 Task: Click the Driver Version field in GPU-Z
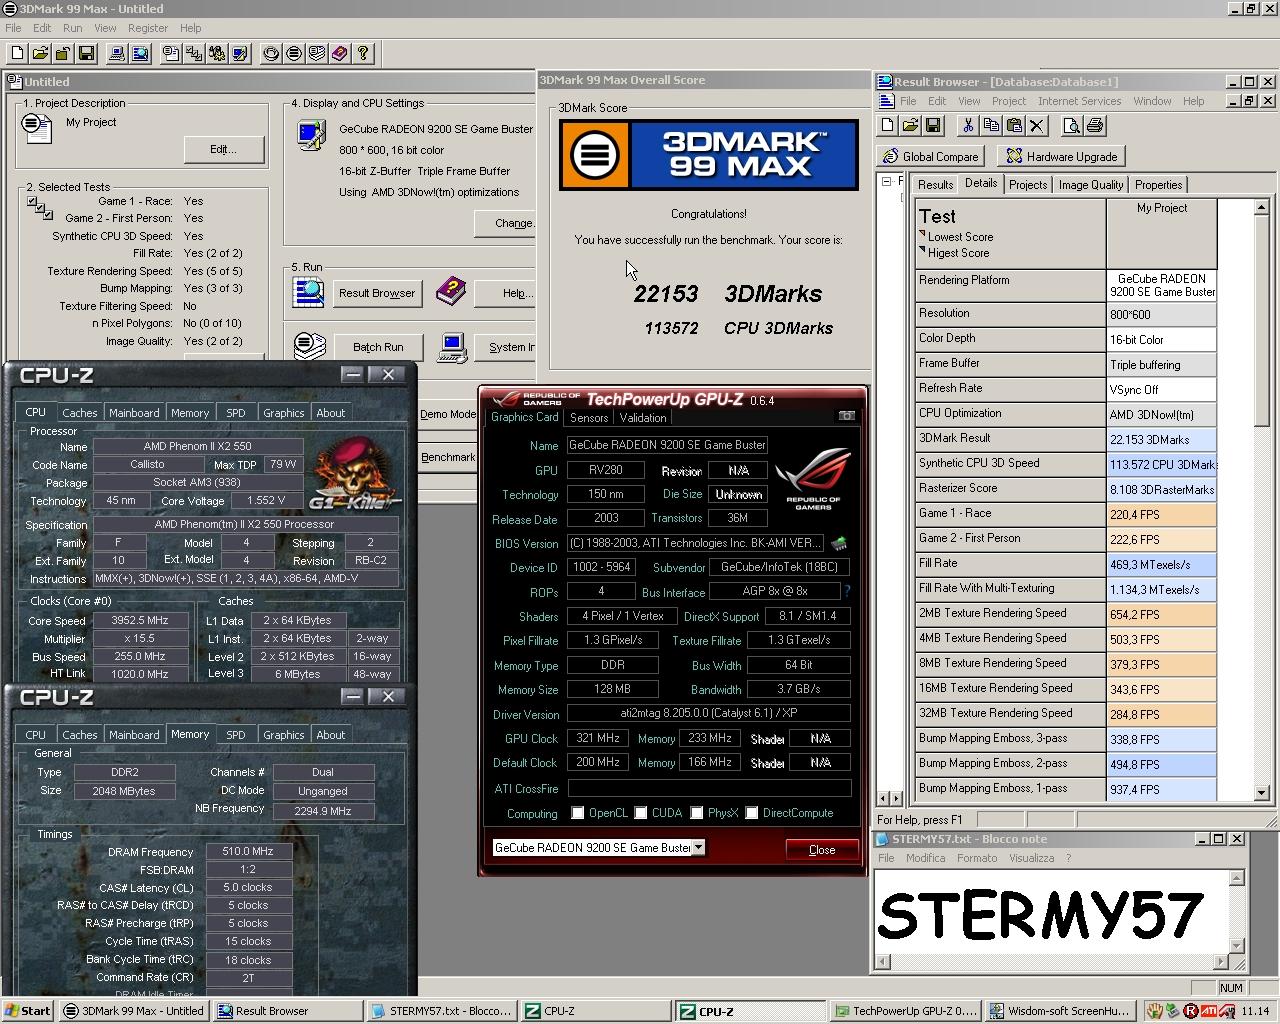point(709,714)
